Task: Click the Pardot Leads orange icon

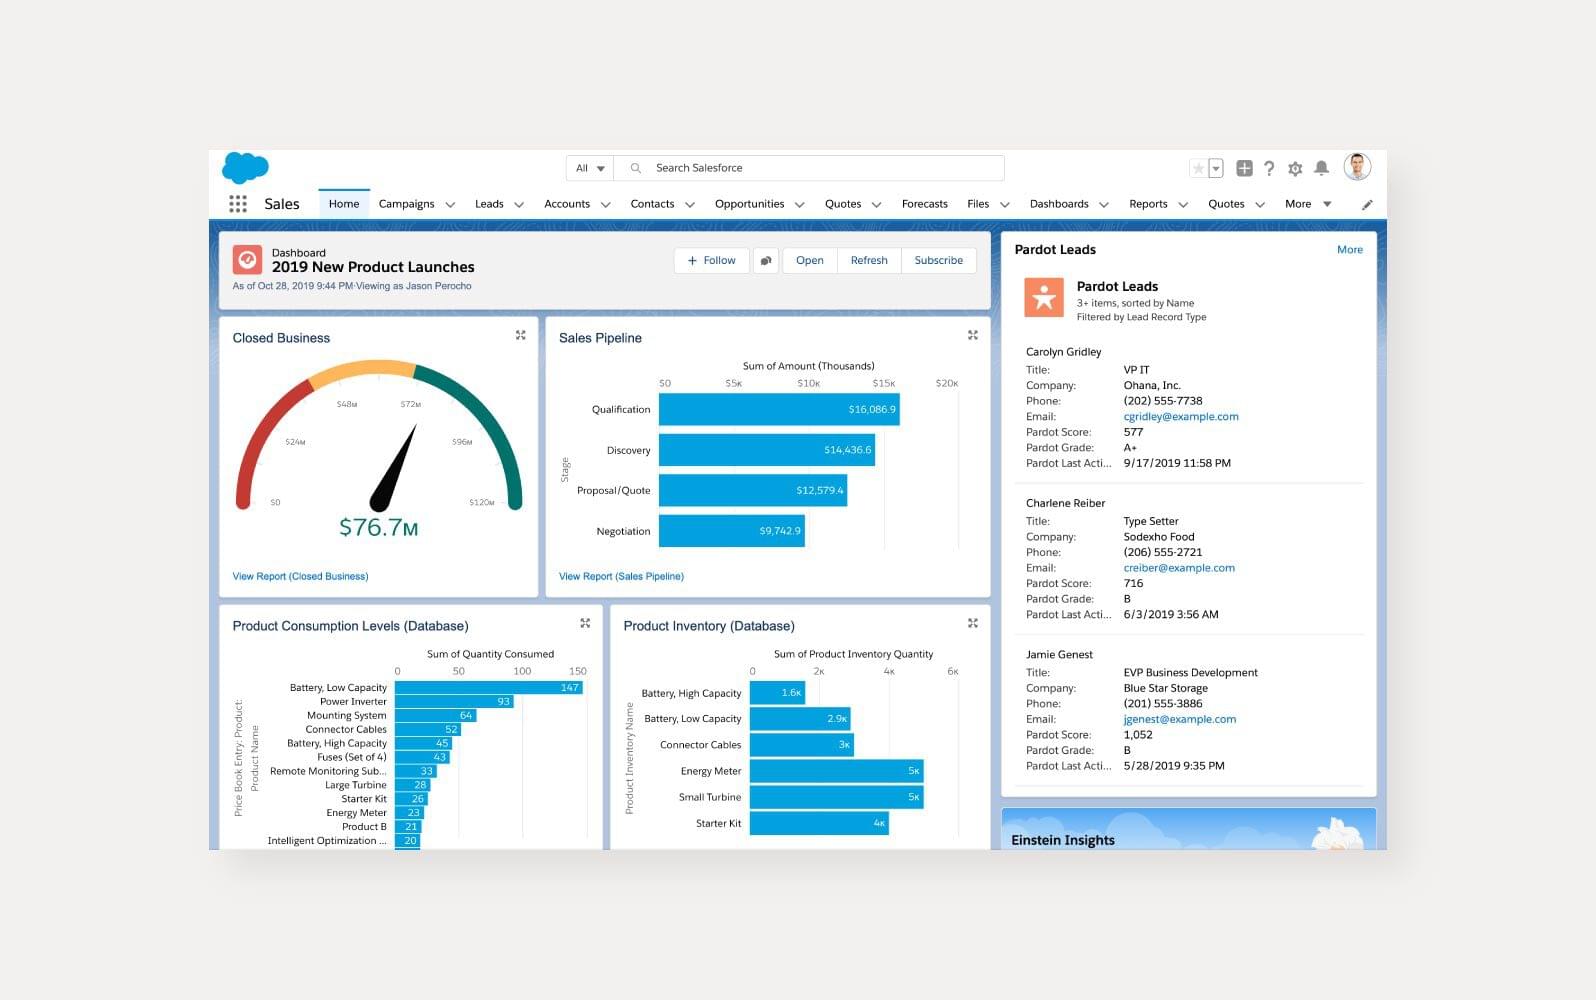Action: tap(1044, 297)
